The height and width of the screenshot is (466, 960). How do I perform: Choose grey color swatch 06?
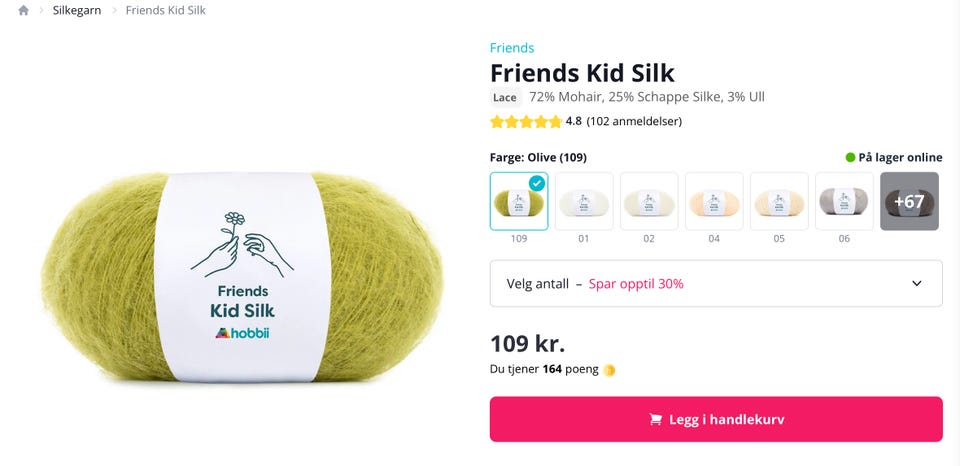(844, 201)
